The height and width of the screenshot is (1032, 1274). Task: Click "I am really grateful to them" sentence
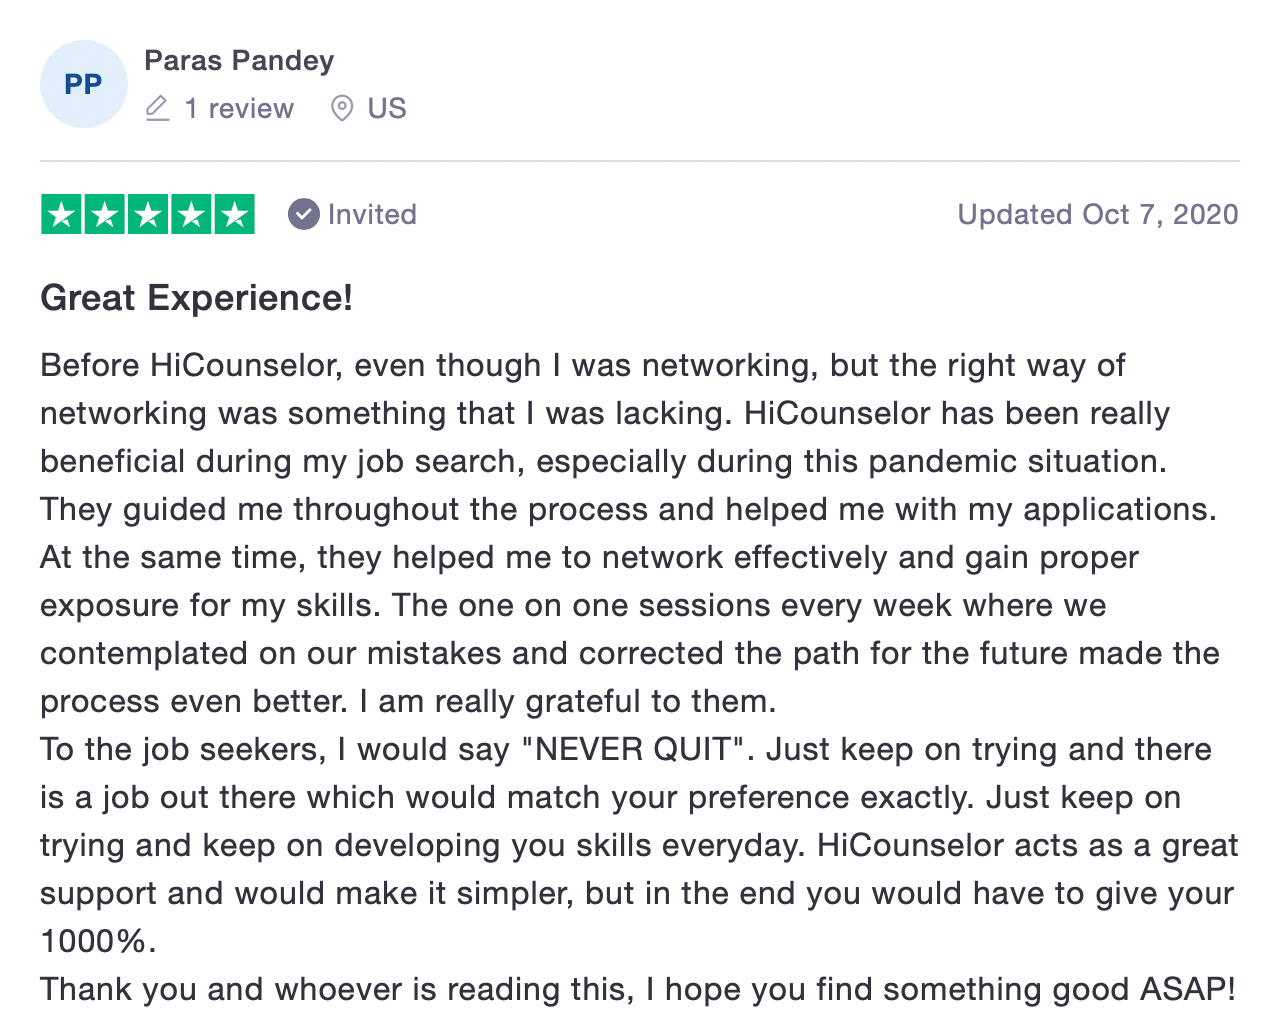point(567,701)
